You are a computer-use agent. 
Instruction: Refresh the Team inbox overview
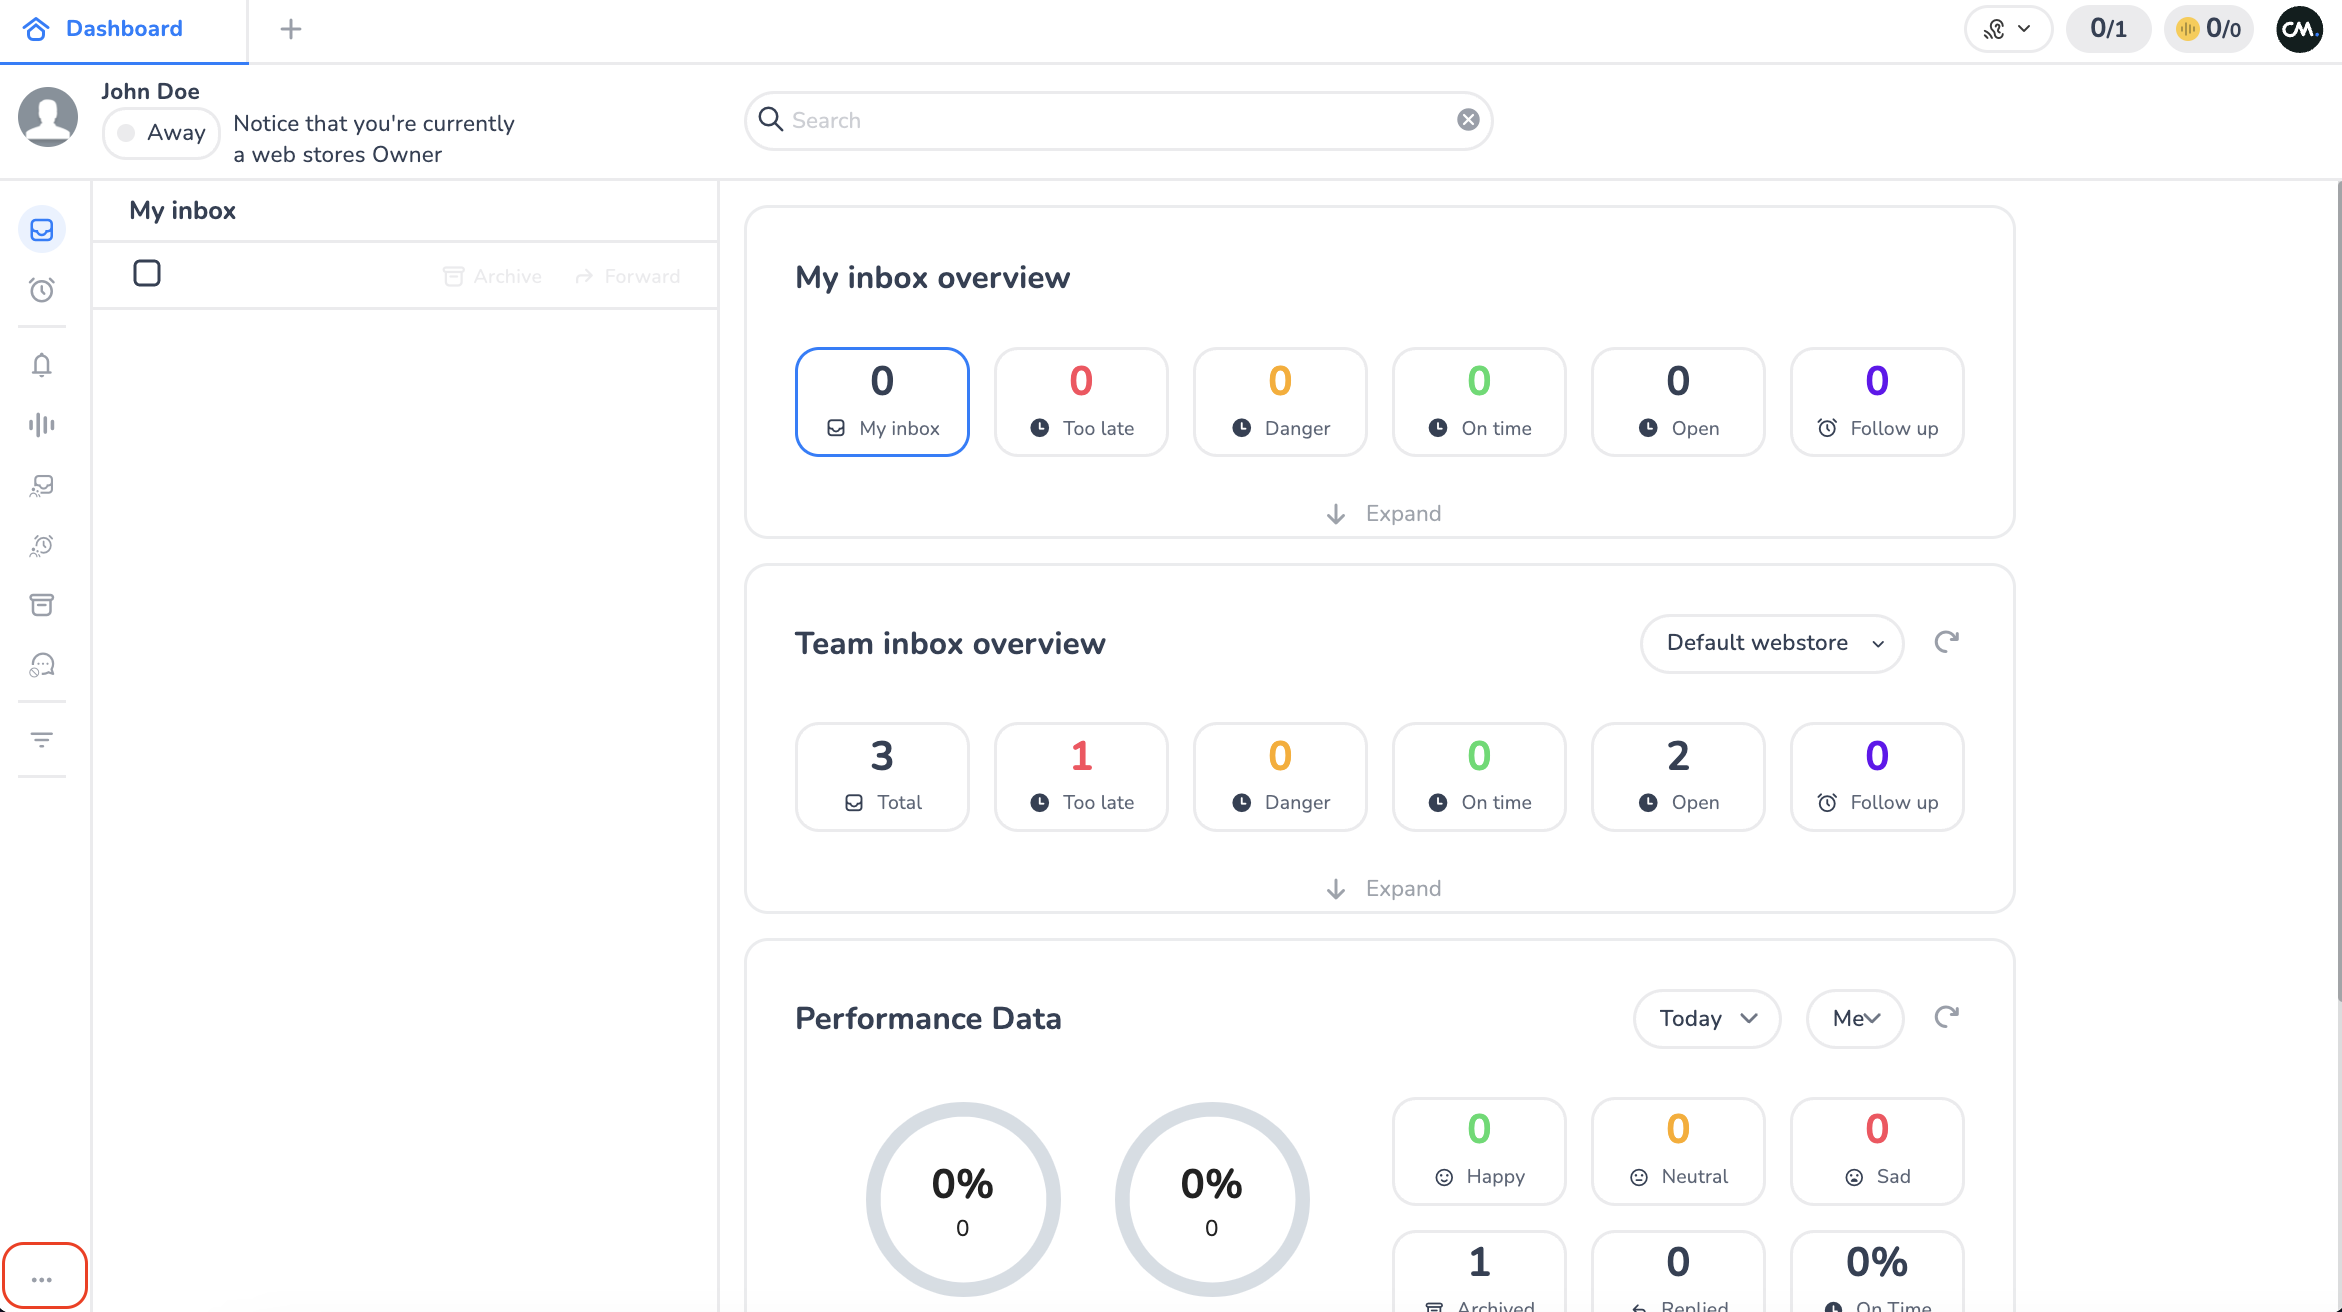(1946, 642)
